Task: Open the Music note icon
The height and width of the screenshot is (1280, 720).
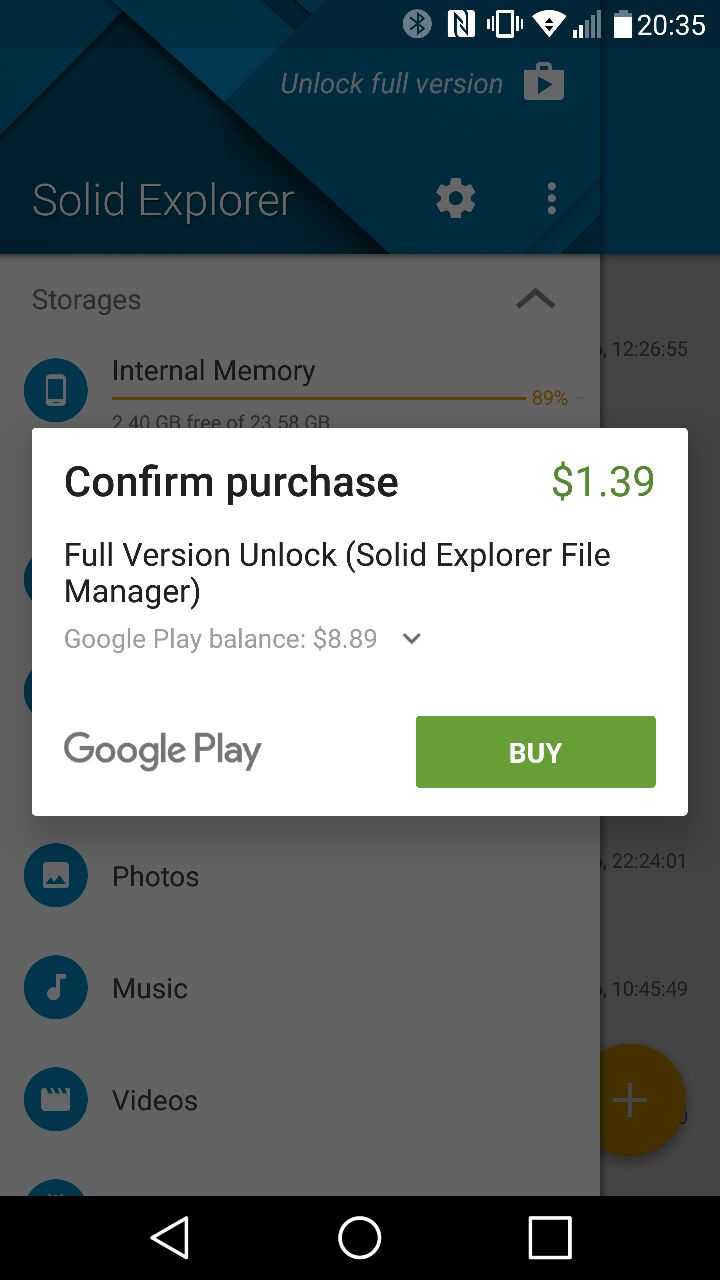Action: click(56, 988)
